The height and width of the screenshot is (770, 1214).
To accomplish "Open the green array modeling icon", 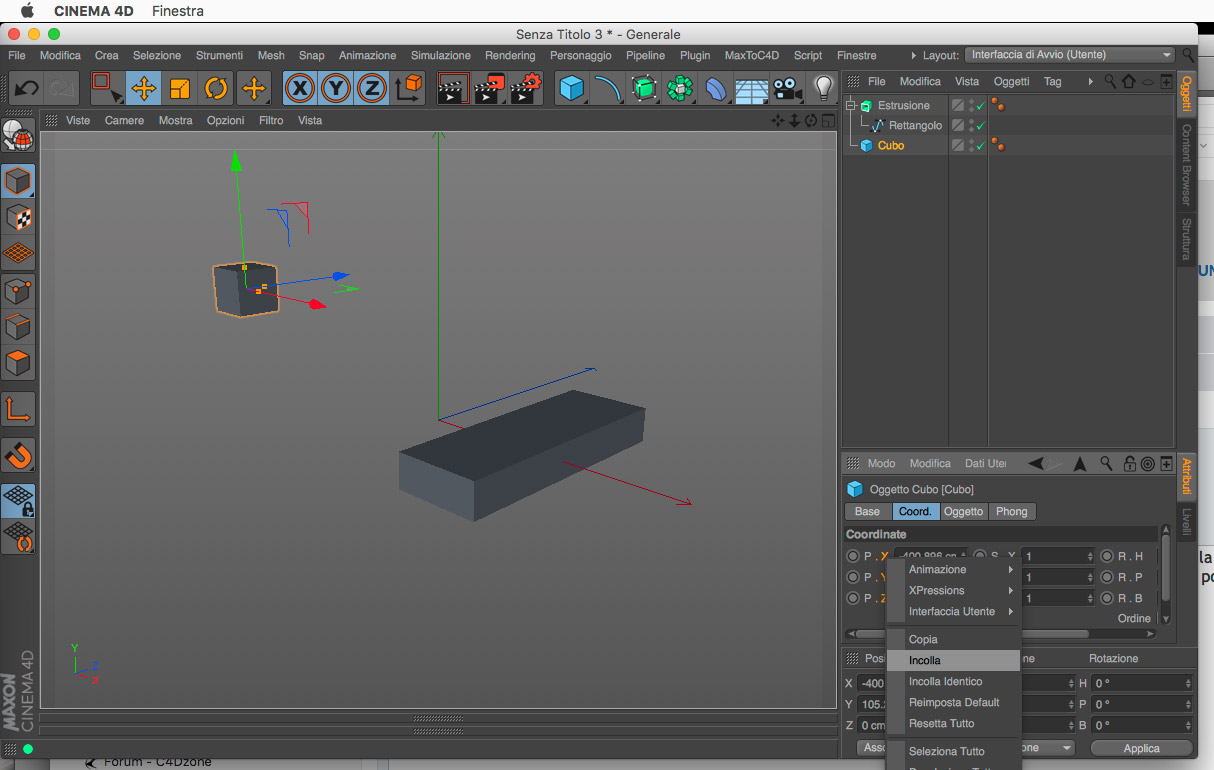I will point(681,88).
